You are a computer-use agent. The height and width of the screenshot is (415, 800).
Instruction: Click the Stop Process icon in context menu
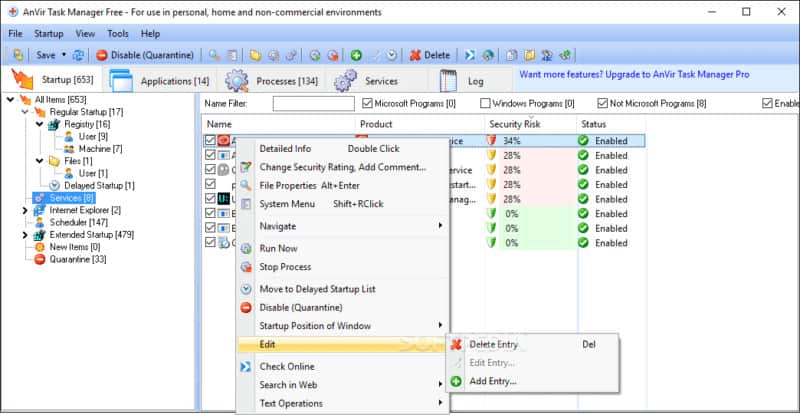click(x=246, y=267)
